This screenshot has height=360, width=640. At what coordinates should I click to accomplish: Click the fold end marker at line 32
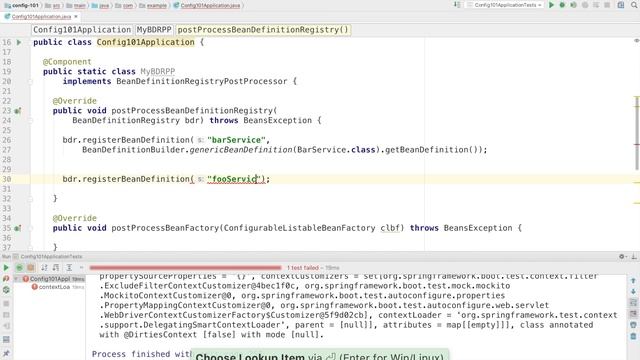pyautogui.click(x=30, y=199)
